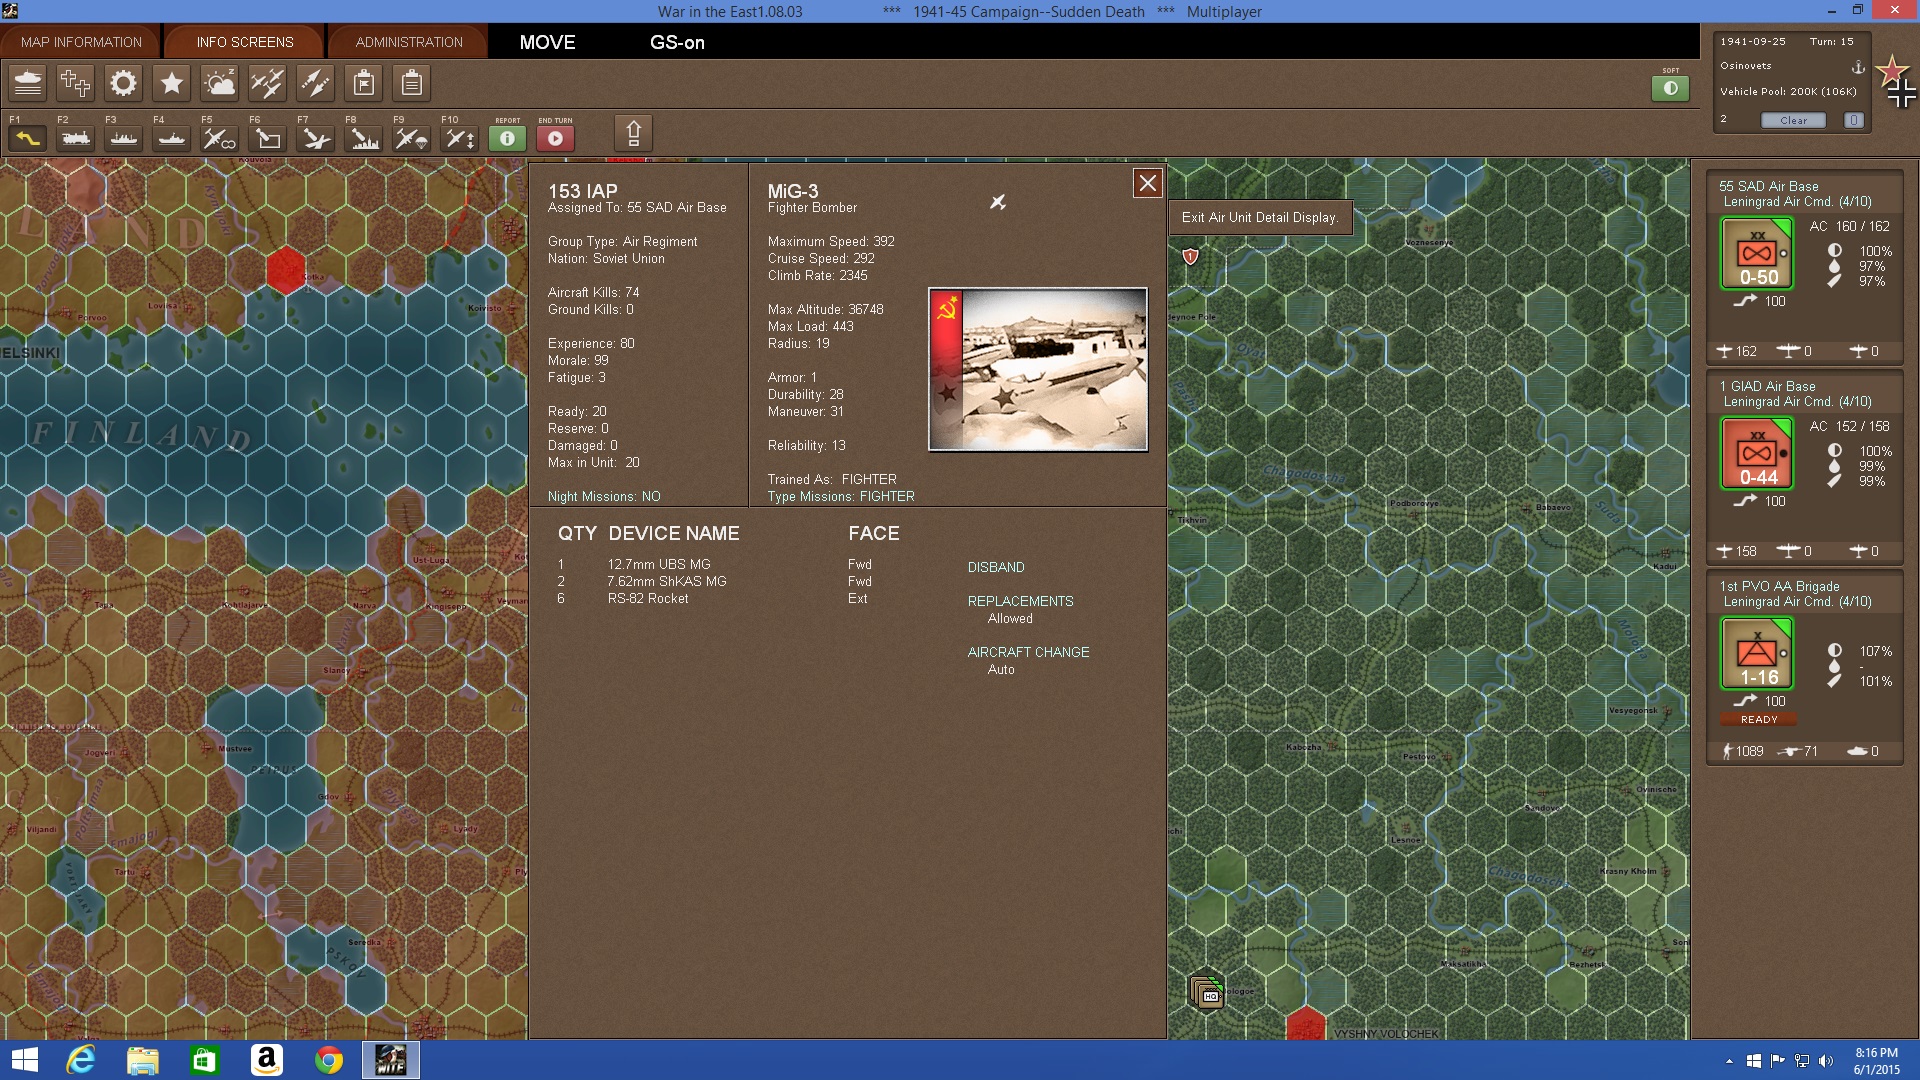
Task: Select the 1 GIAD Air Base unit counter
Action: pyautogui.click(x=1757, y=454)
